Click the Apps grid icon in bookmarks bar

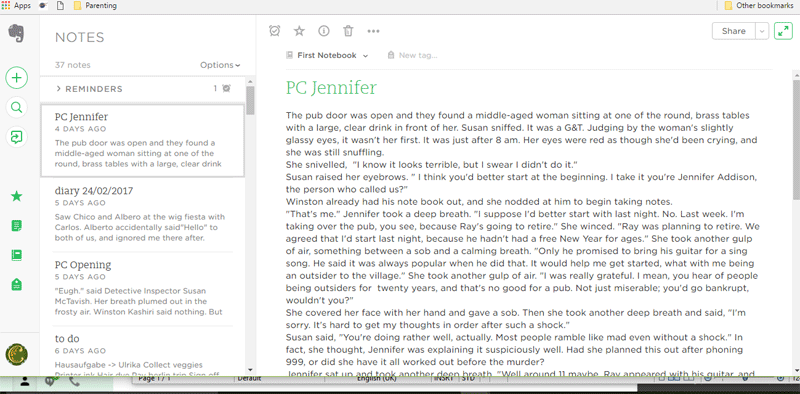6,6
